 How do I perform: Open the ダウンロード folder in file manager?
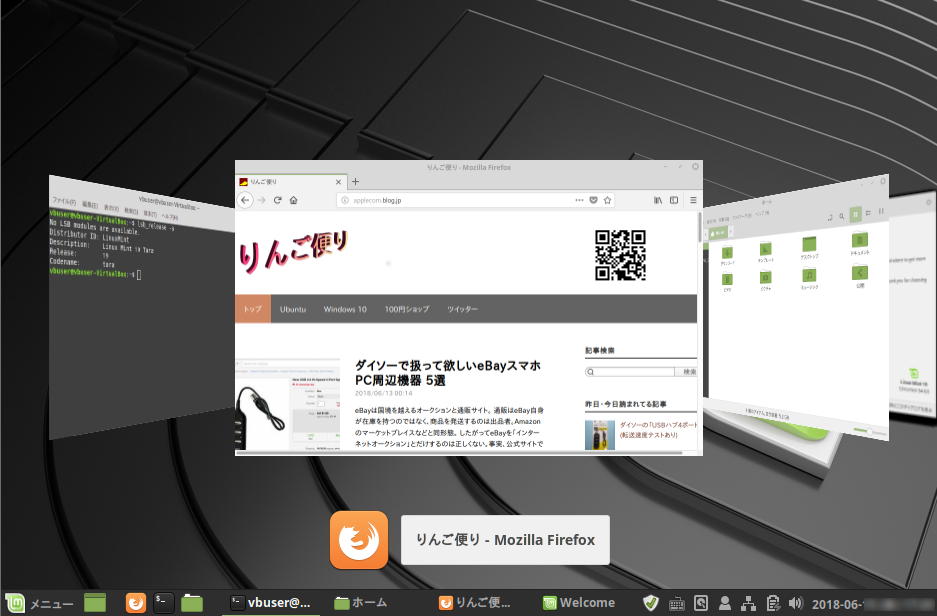(x=727, y=256)
